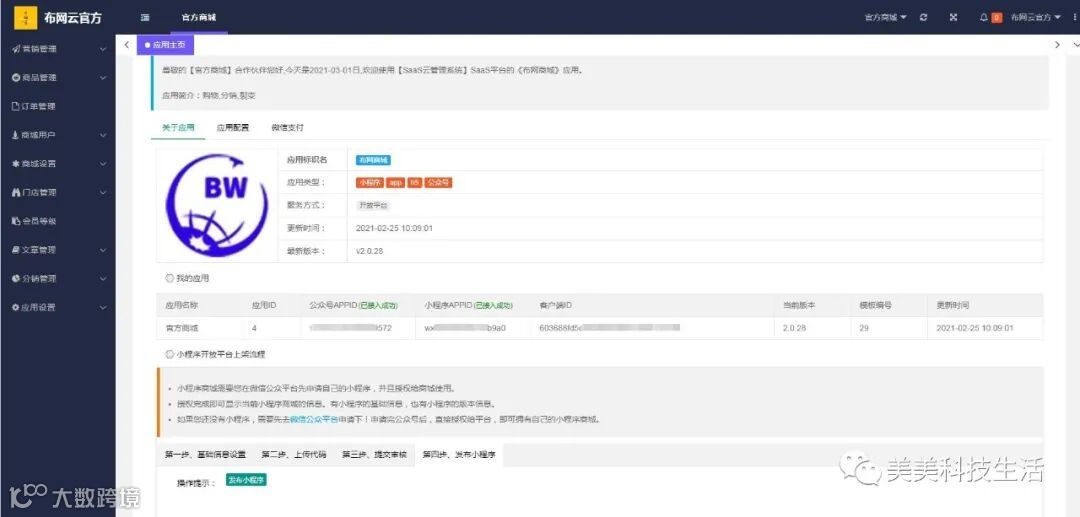Image resolution: width=1080 pixels, height=517 pixels.
Task: Switch to the 微信支付 tab
Action: pos(287,128)
